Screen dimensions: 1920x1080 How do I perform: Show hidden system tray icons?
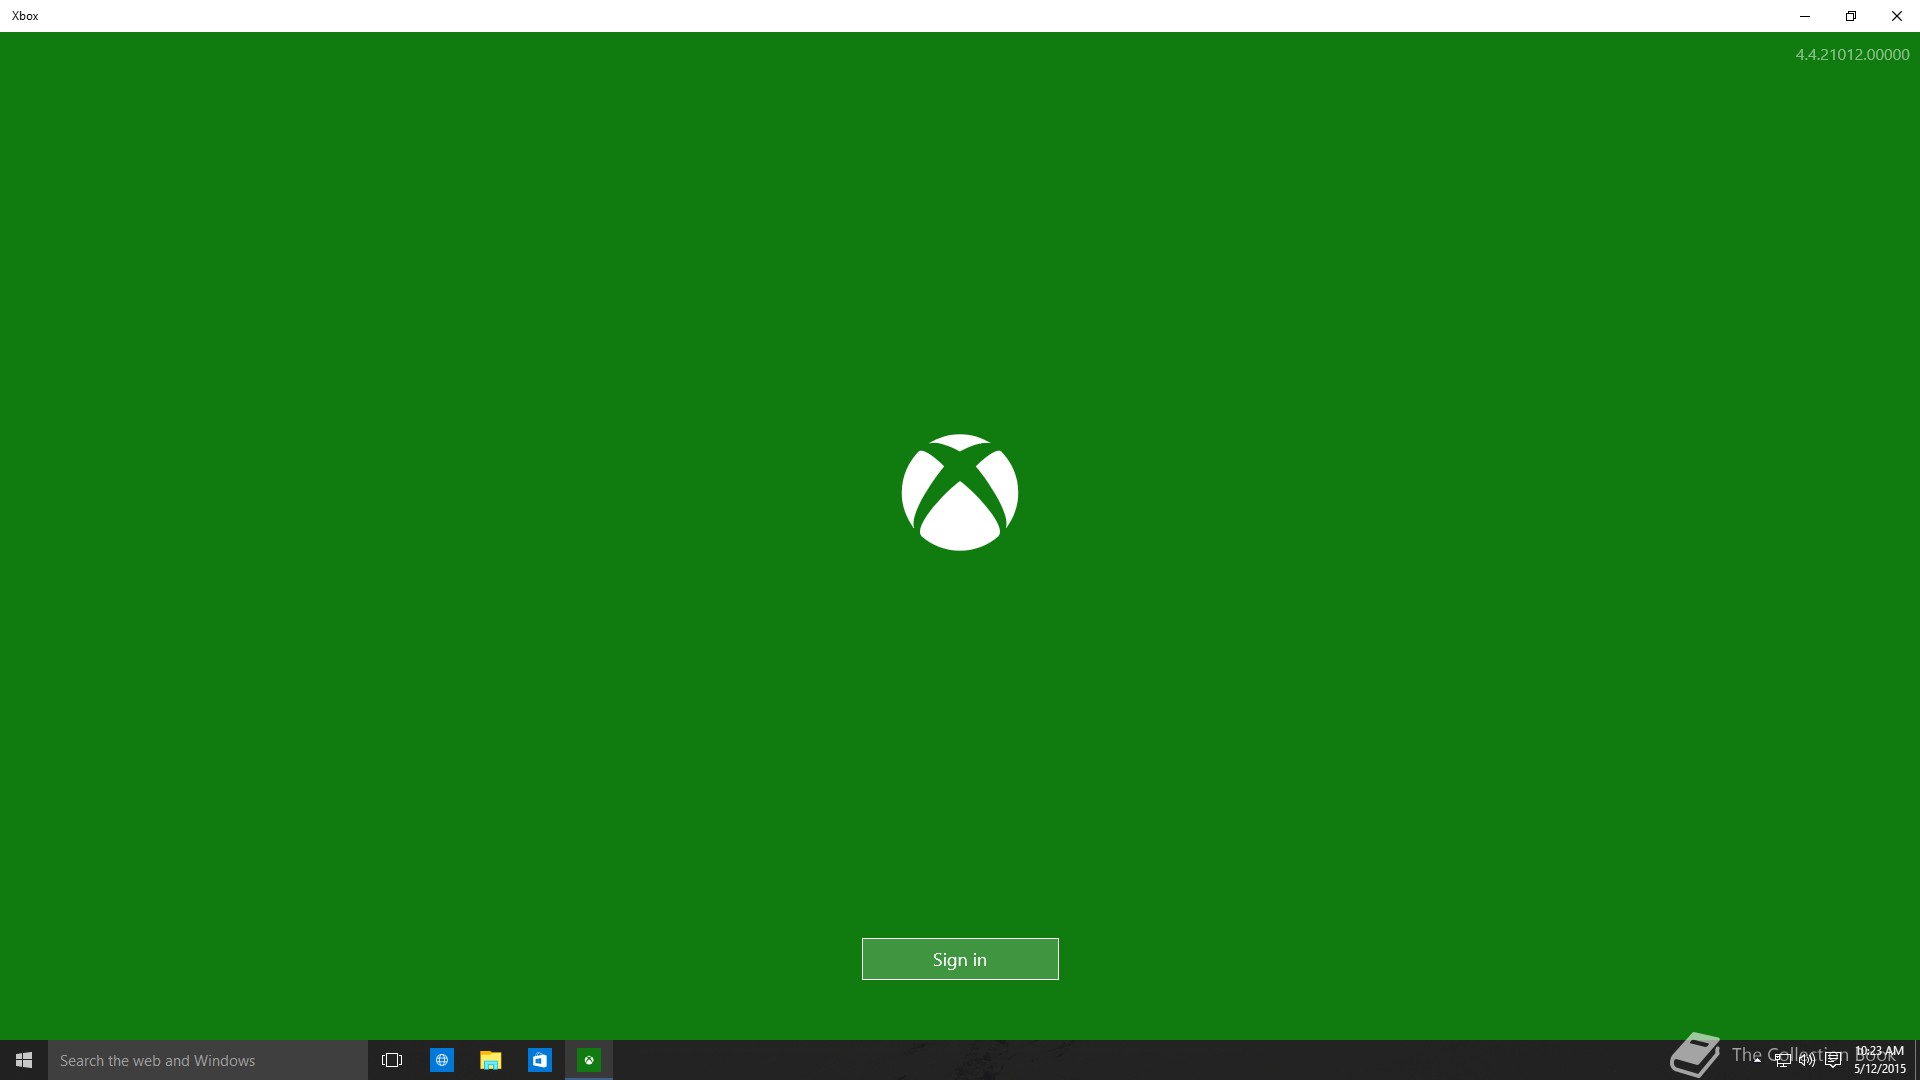click(1757, 1060)
